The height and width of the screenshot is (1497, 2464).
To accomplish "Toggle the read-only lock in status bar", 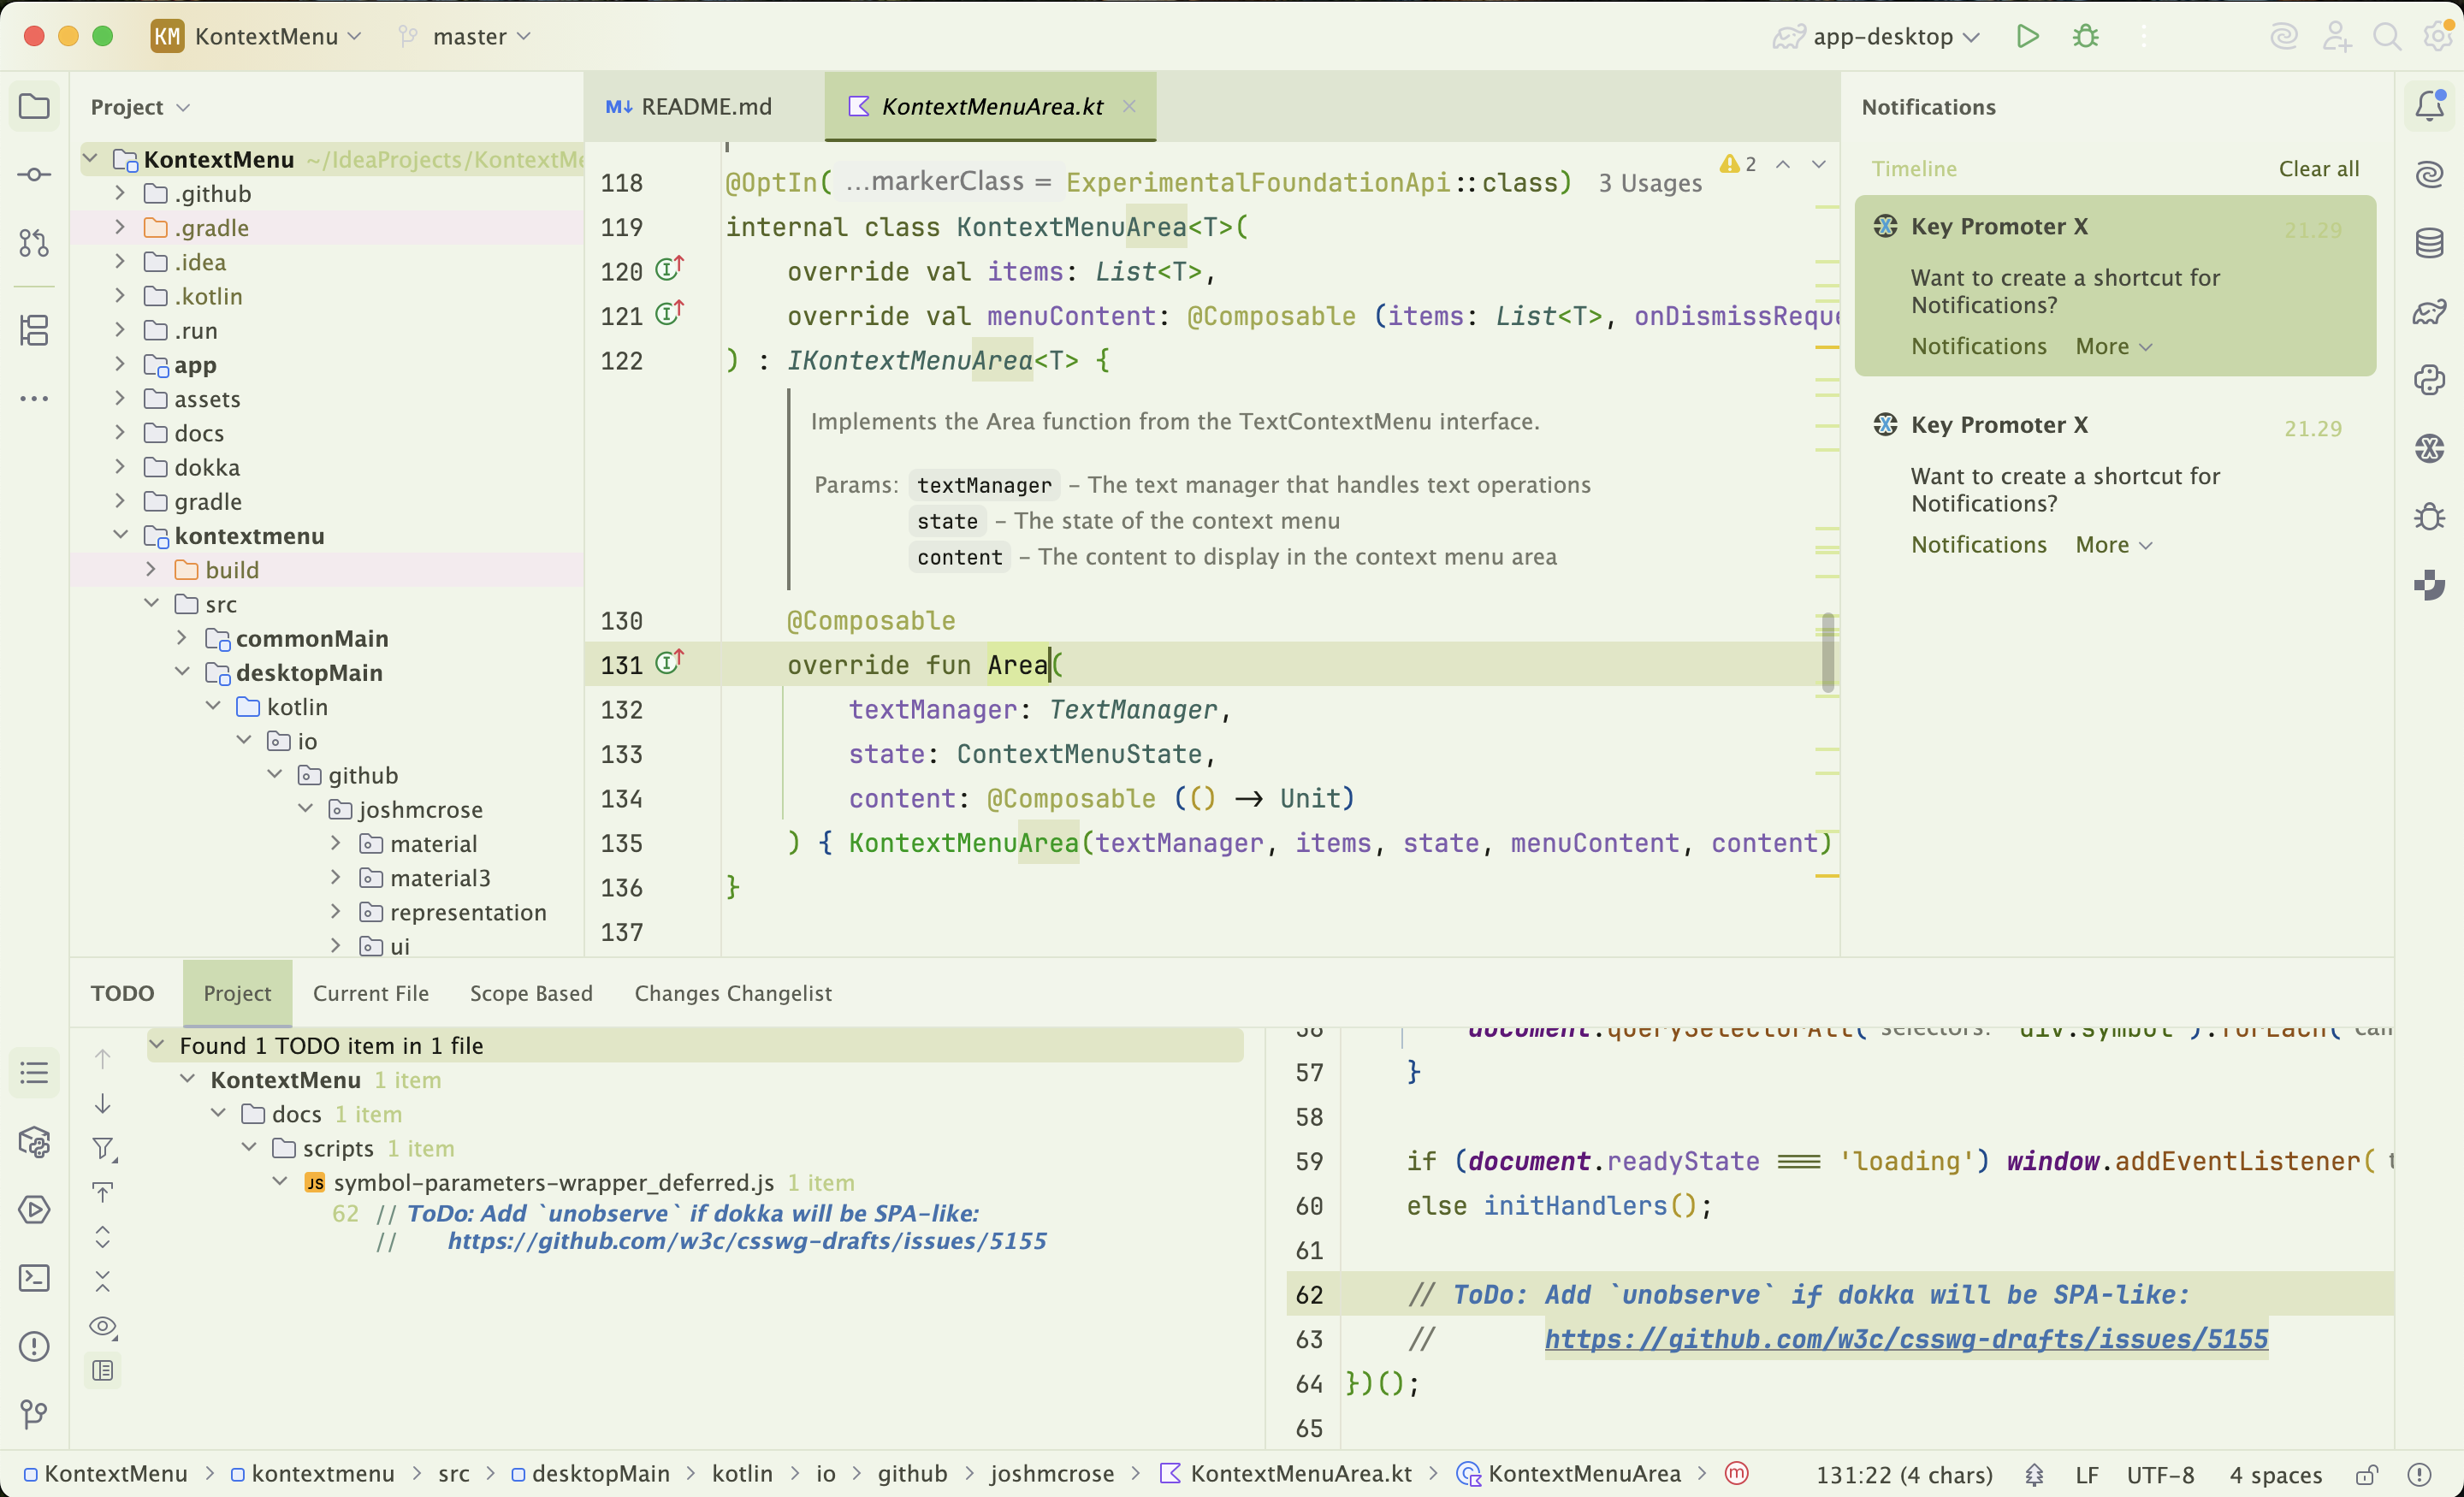I will click(2366, 1475).
